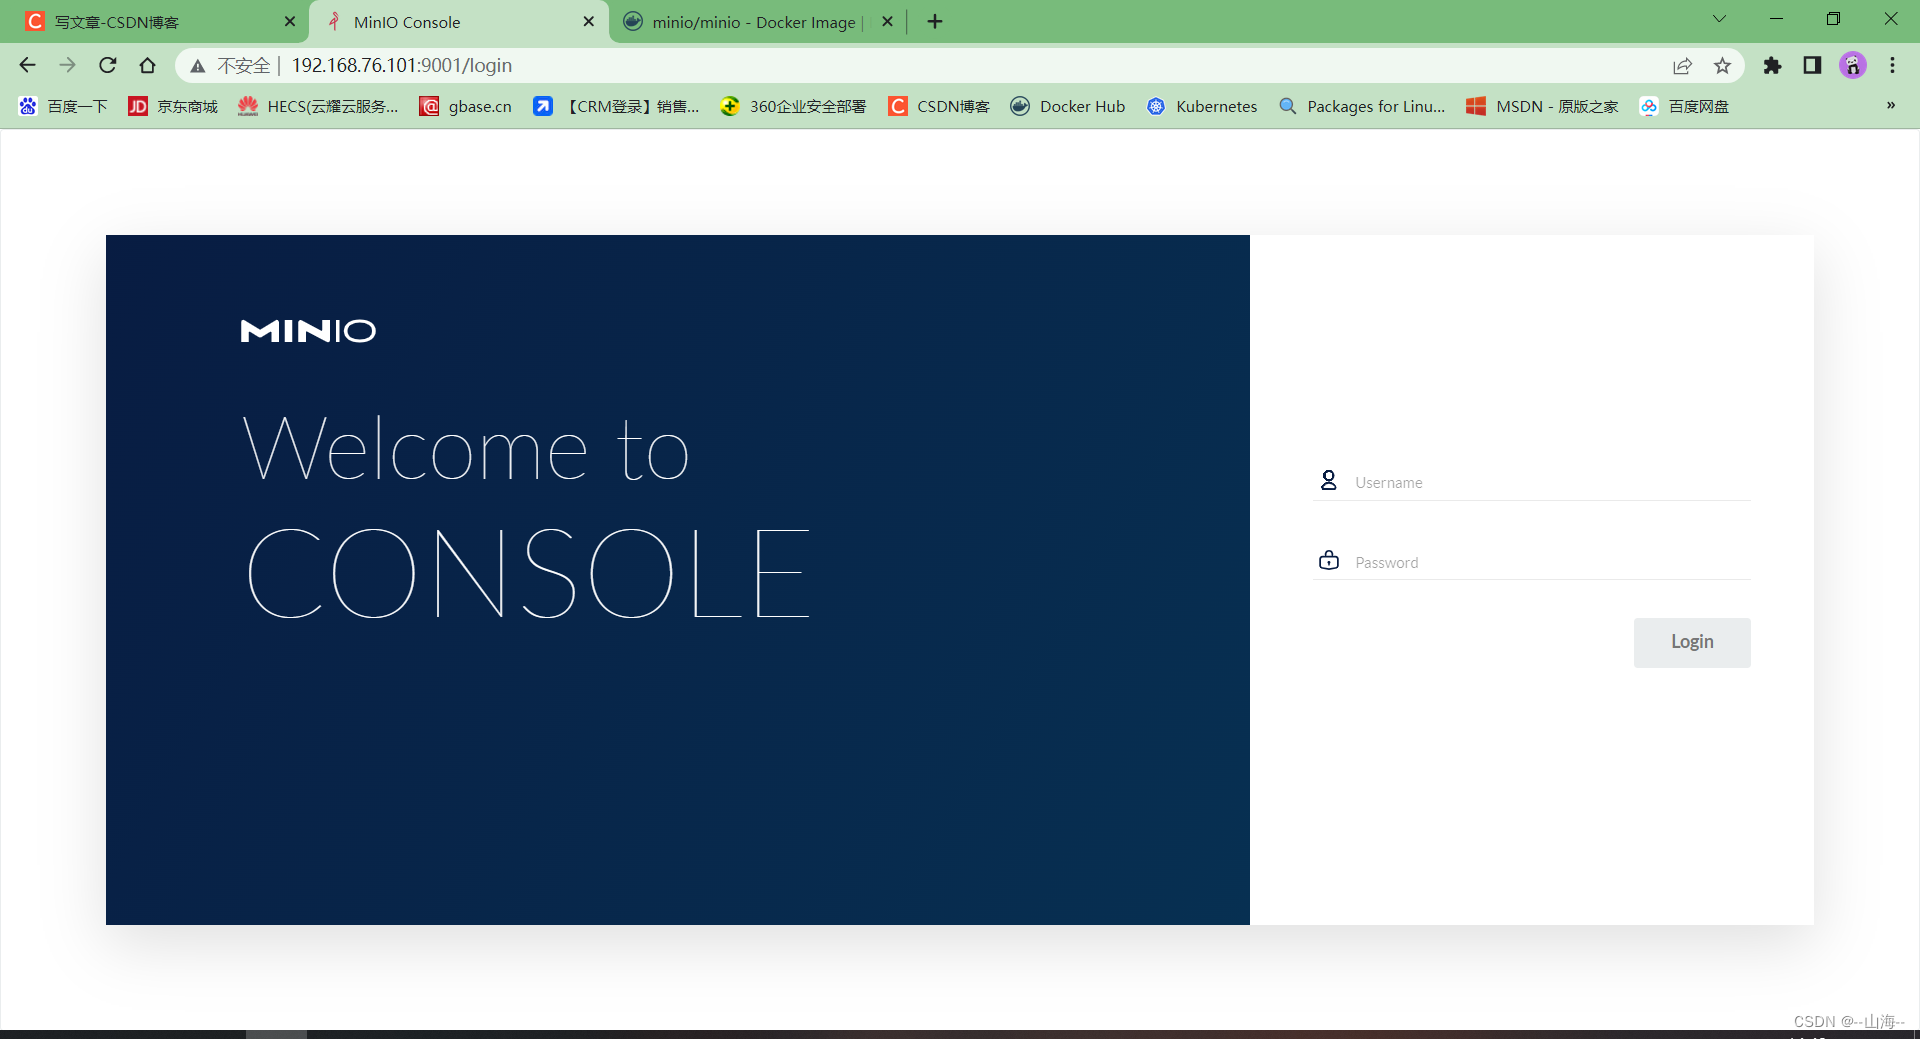Click the MinIO logo
1920x1039 pixels.
[308, 331]
